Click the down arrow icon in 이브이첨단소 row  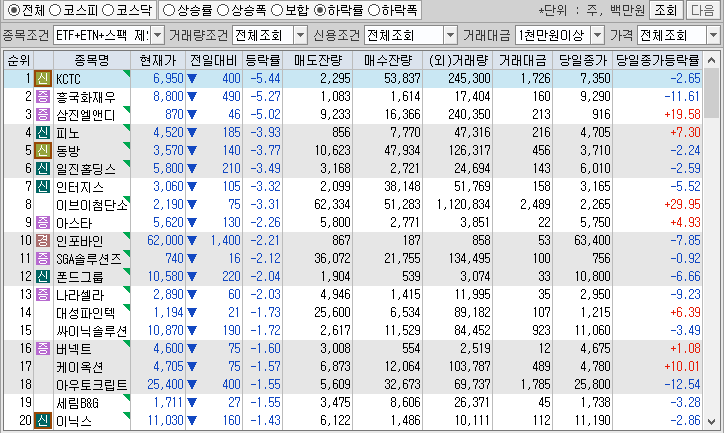point(192,205)
